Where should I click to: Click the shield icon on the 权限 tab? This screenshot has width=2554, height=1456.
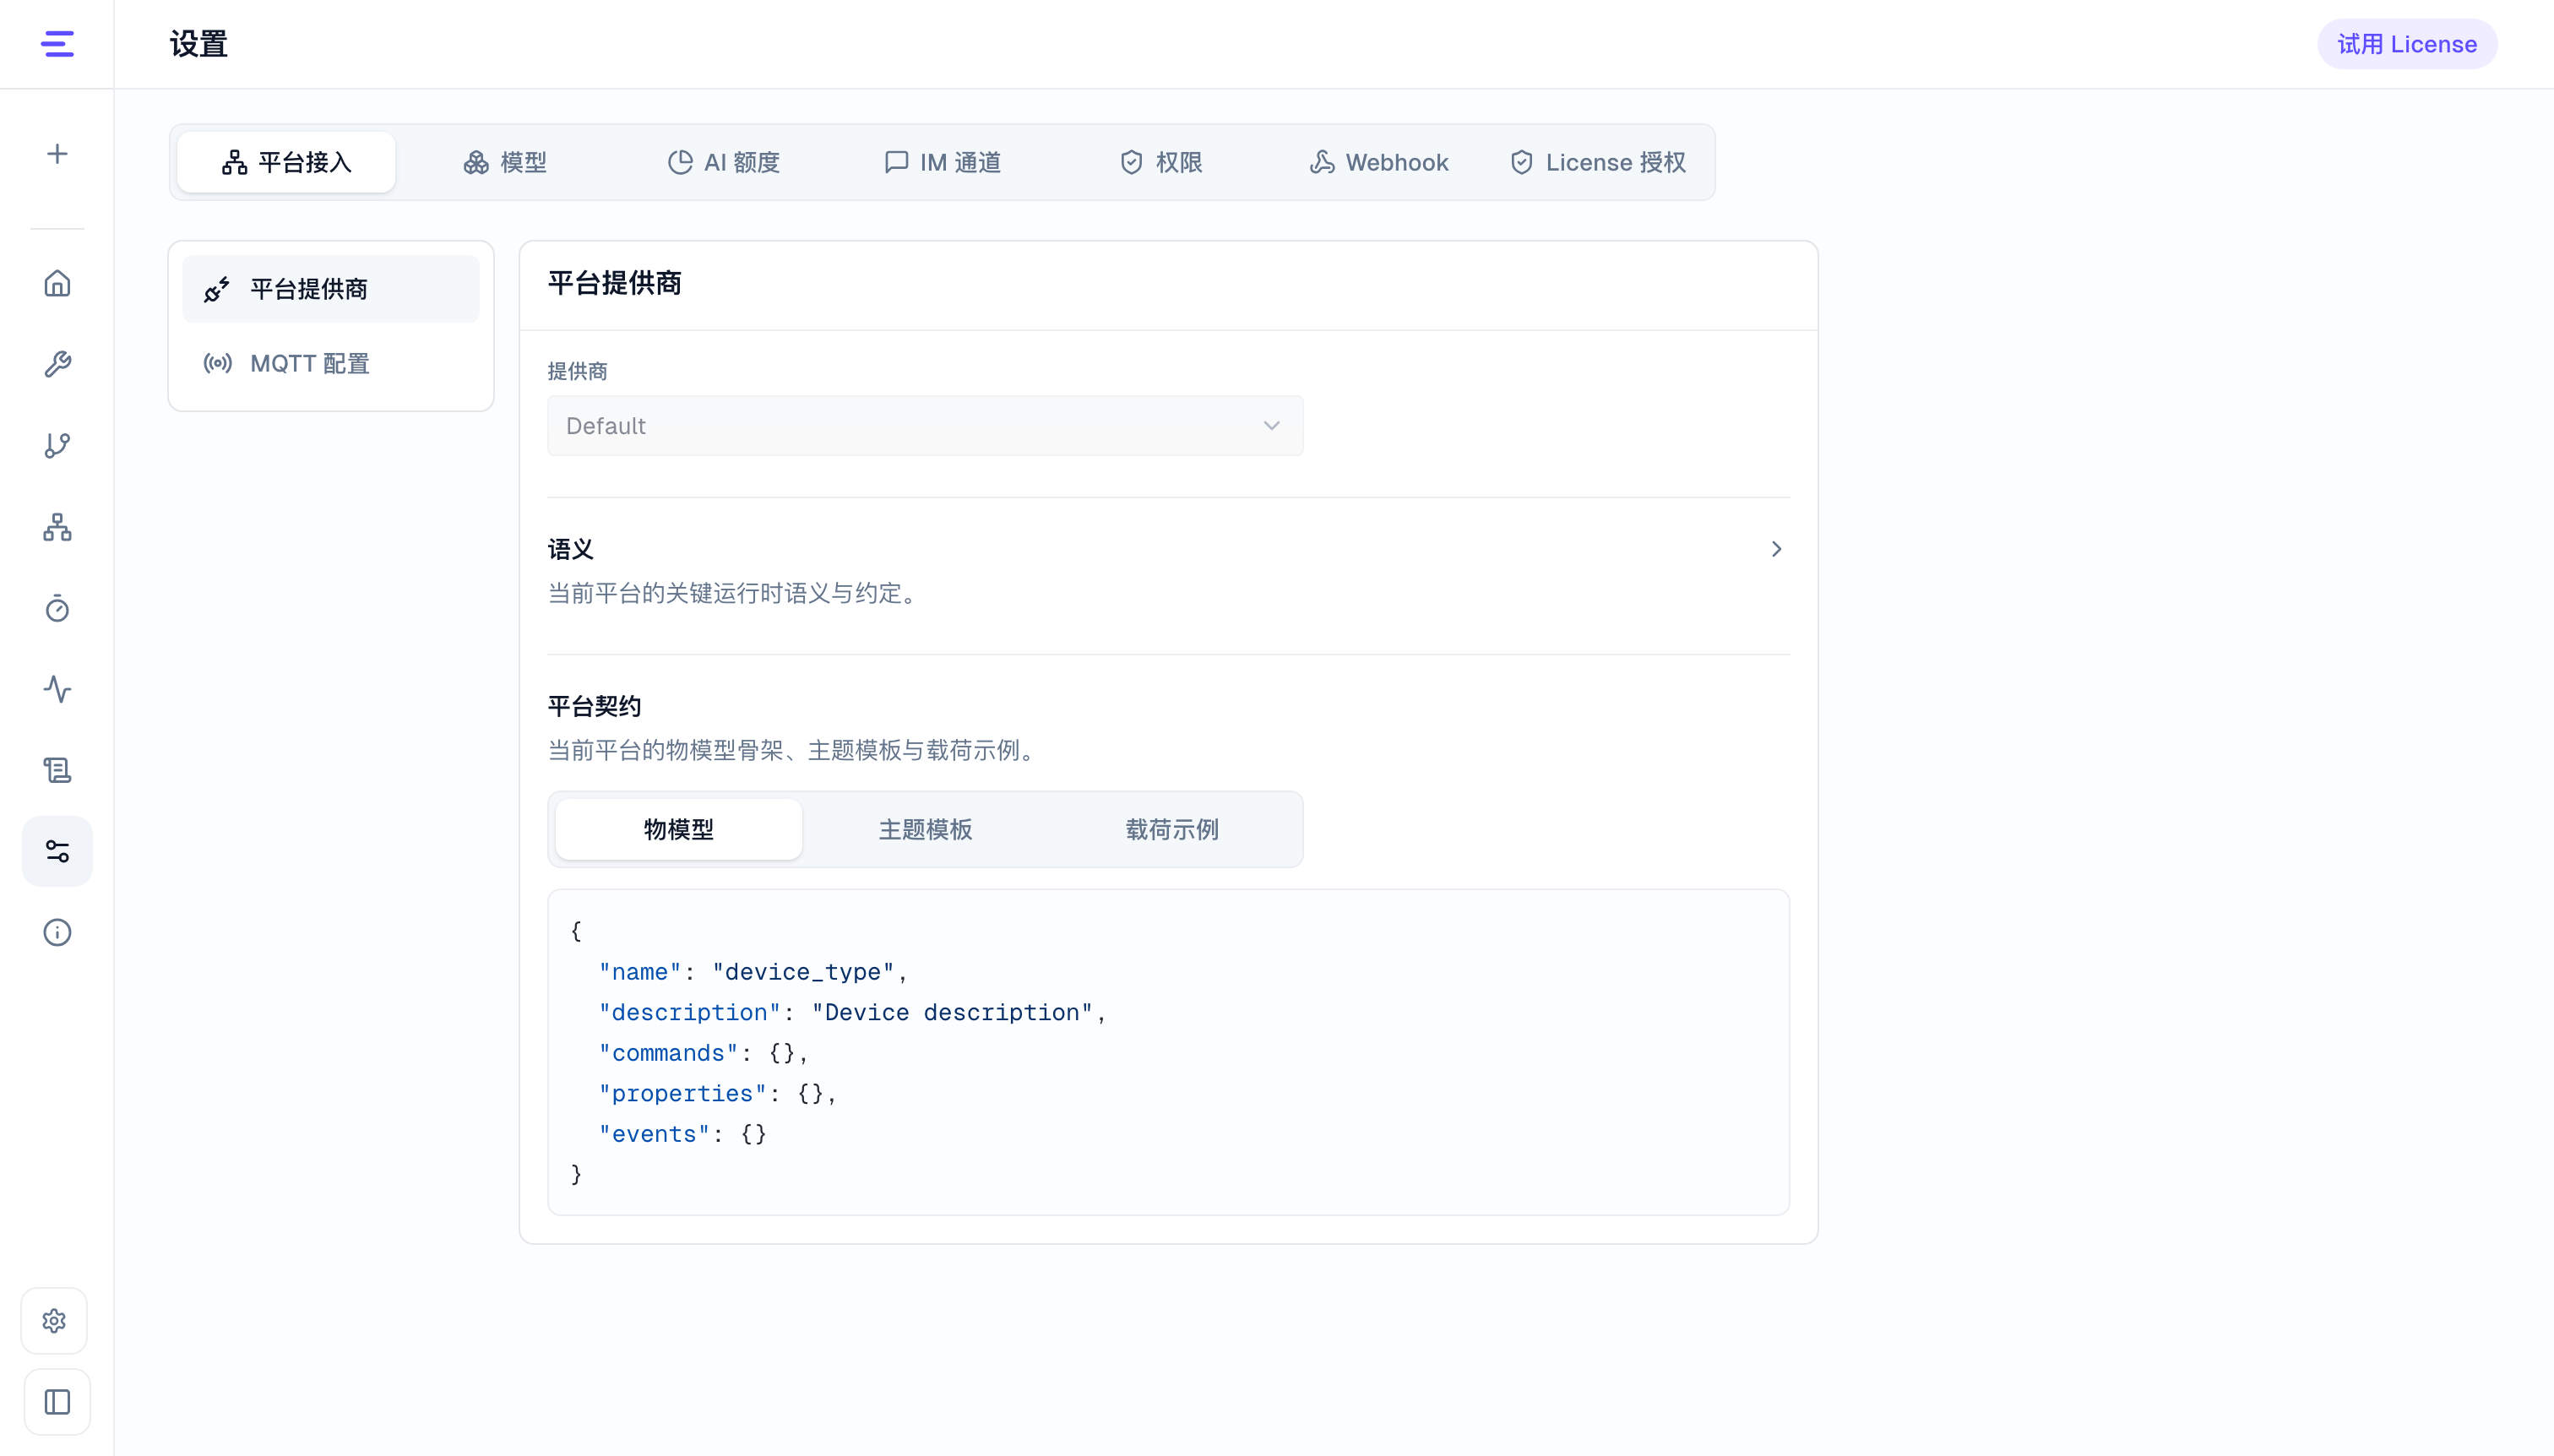click(1131, 162)
